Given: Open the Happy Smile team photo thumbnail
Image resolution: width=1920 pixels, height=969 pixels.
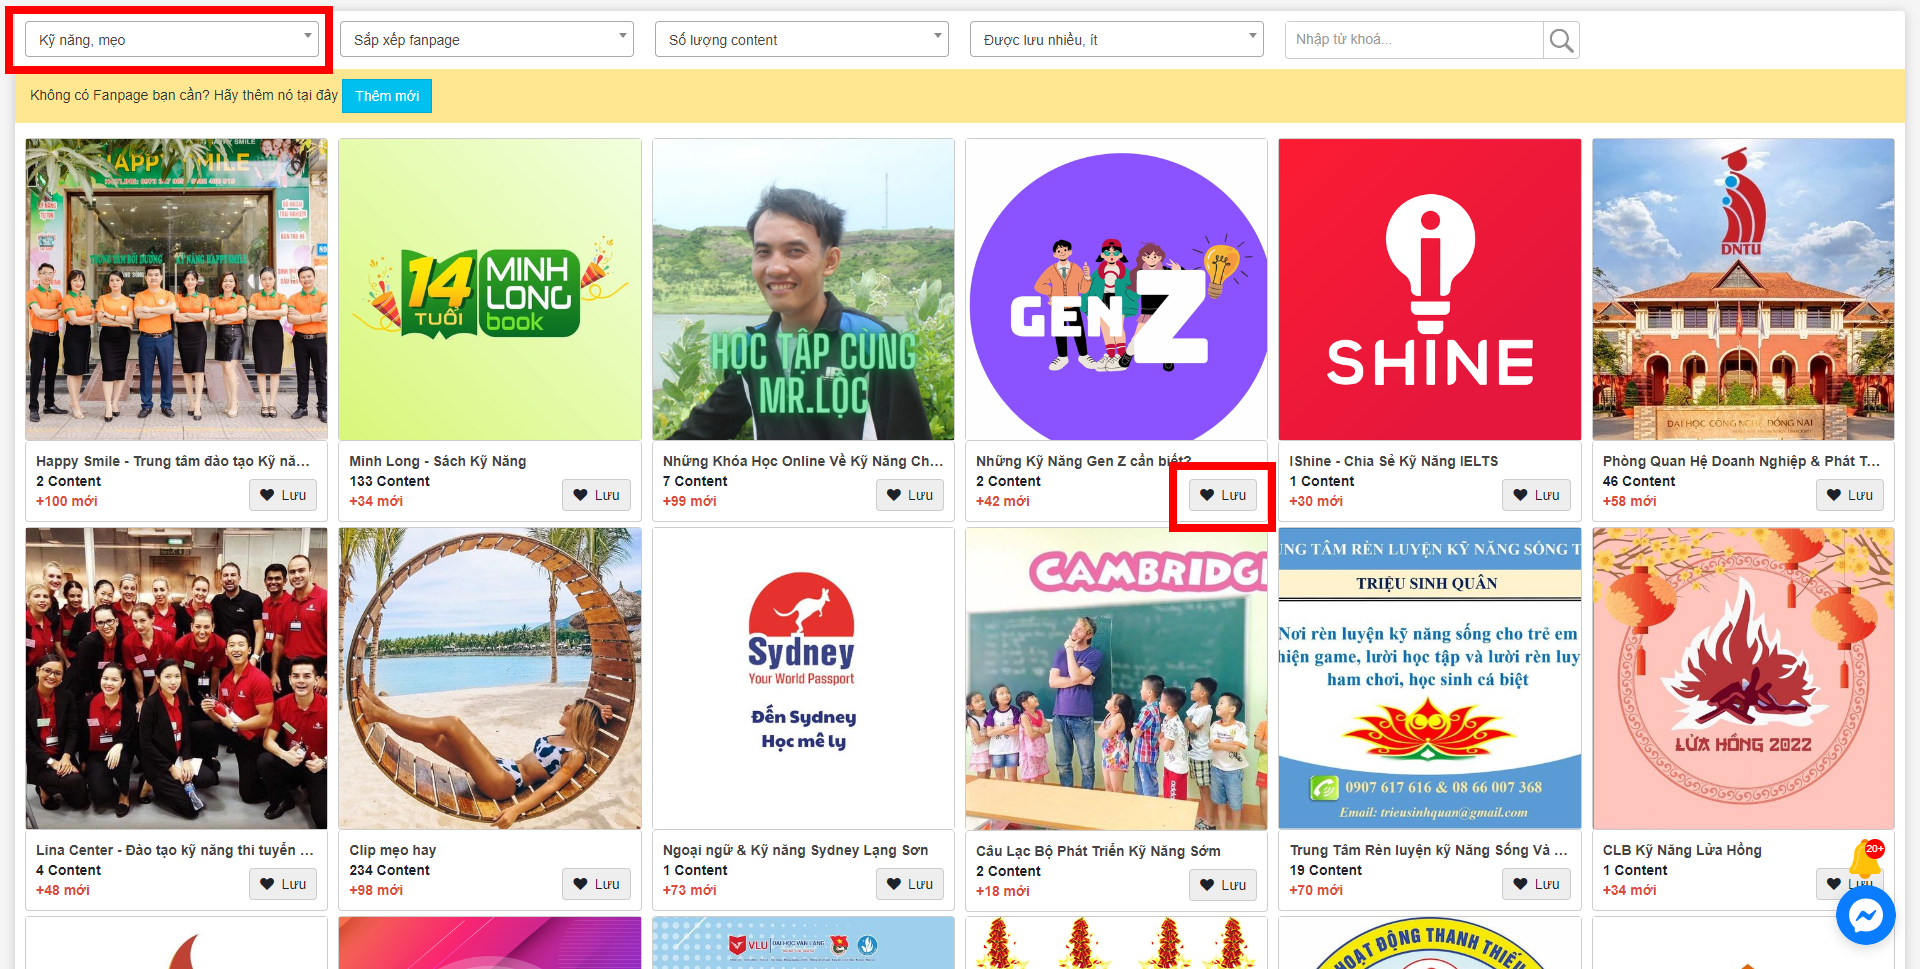Looking at the screenshot, I should [x=176, y=289].
